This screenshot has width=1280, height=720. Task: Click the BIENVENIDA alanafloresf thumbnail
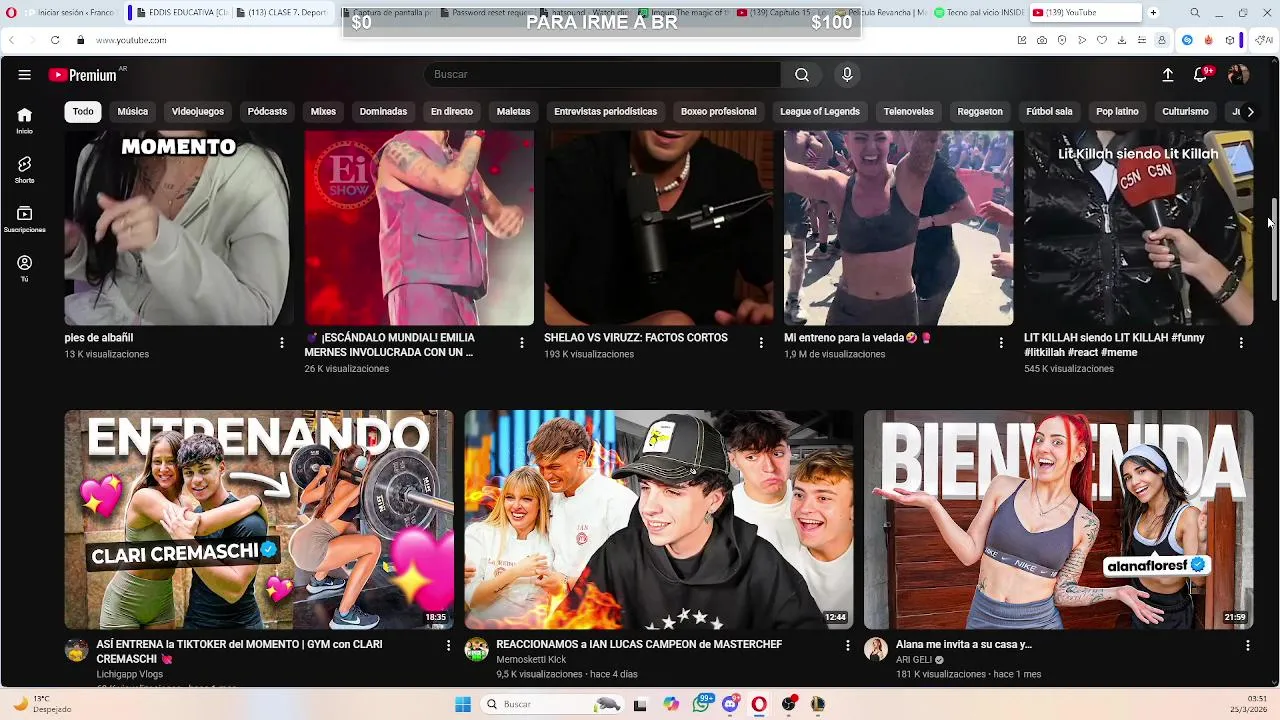pos(1058,520)
